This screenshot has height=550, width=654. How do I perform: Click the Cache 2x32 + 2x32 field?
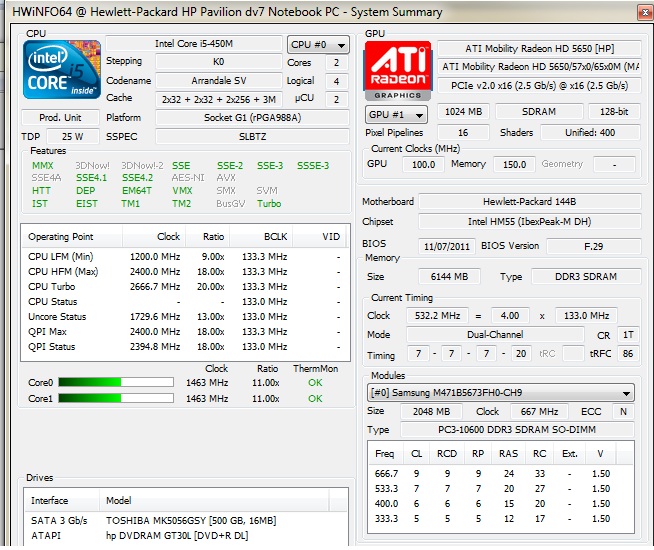click(x=219, y=99)
